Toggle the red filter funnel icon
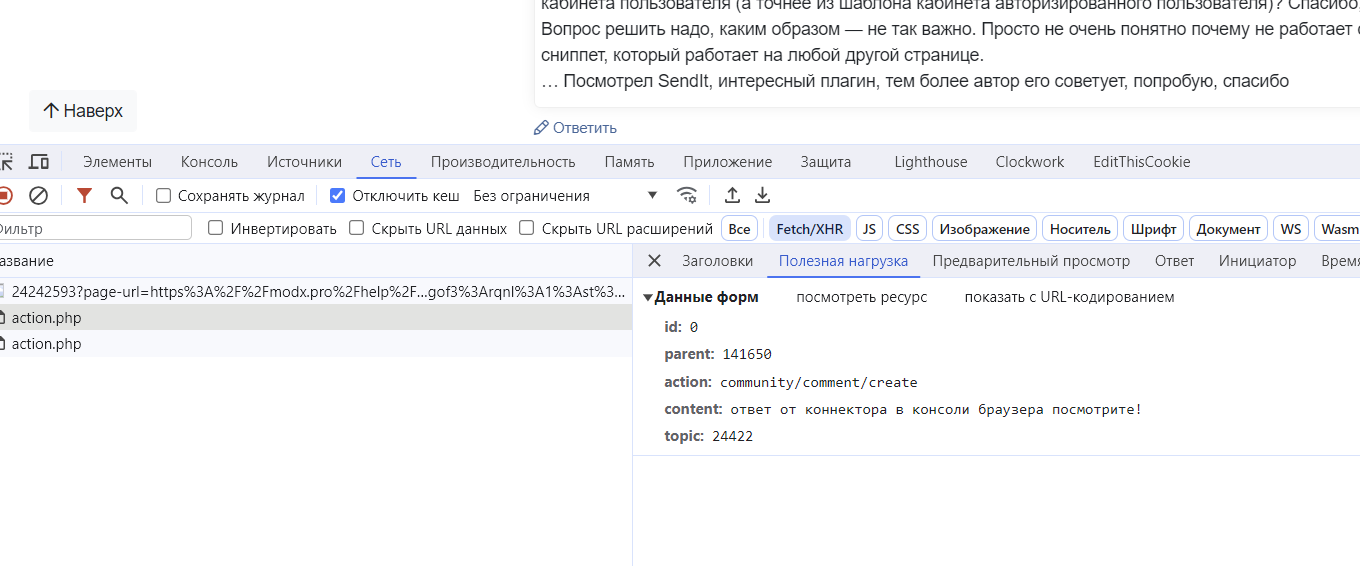Image resolution: width=1360 pixels, height=566 pixels. tap(85, 196)
